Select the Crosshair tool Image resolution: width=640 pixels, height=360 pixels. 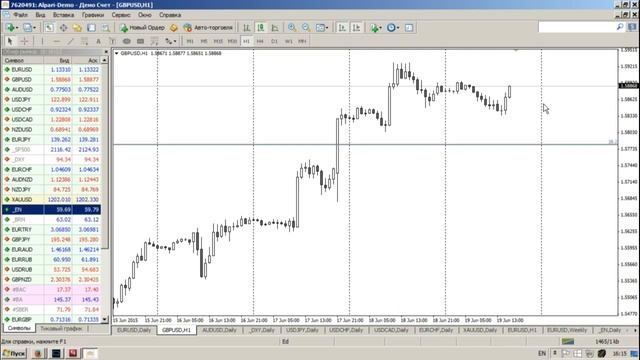[x=24, y=41]
